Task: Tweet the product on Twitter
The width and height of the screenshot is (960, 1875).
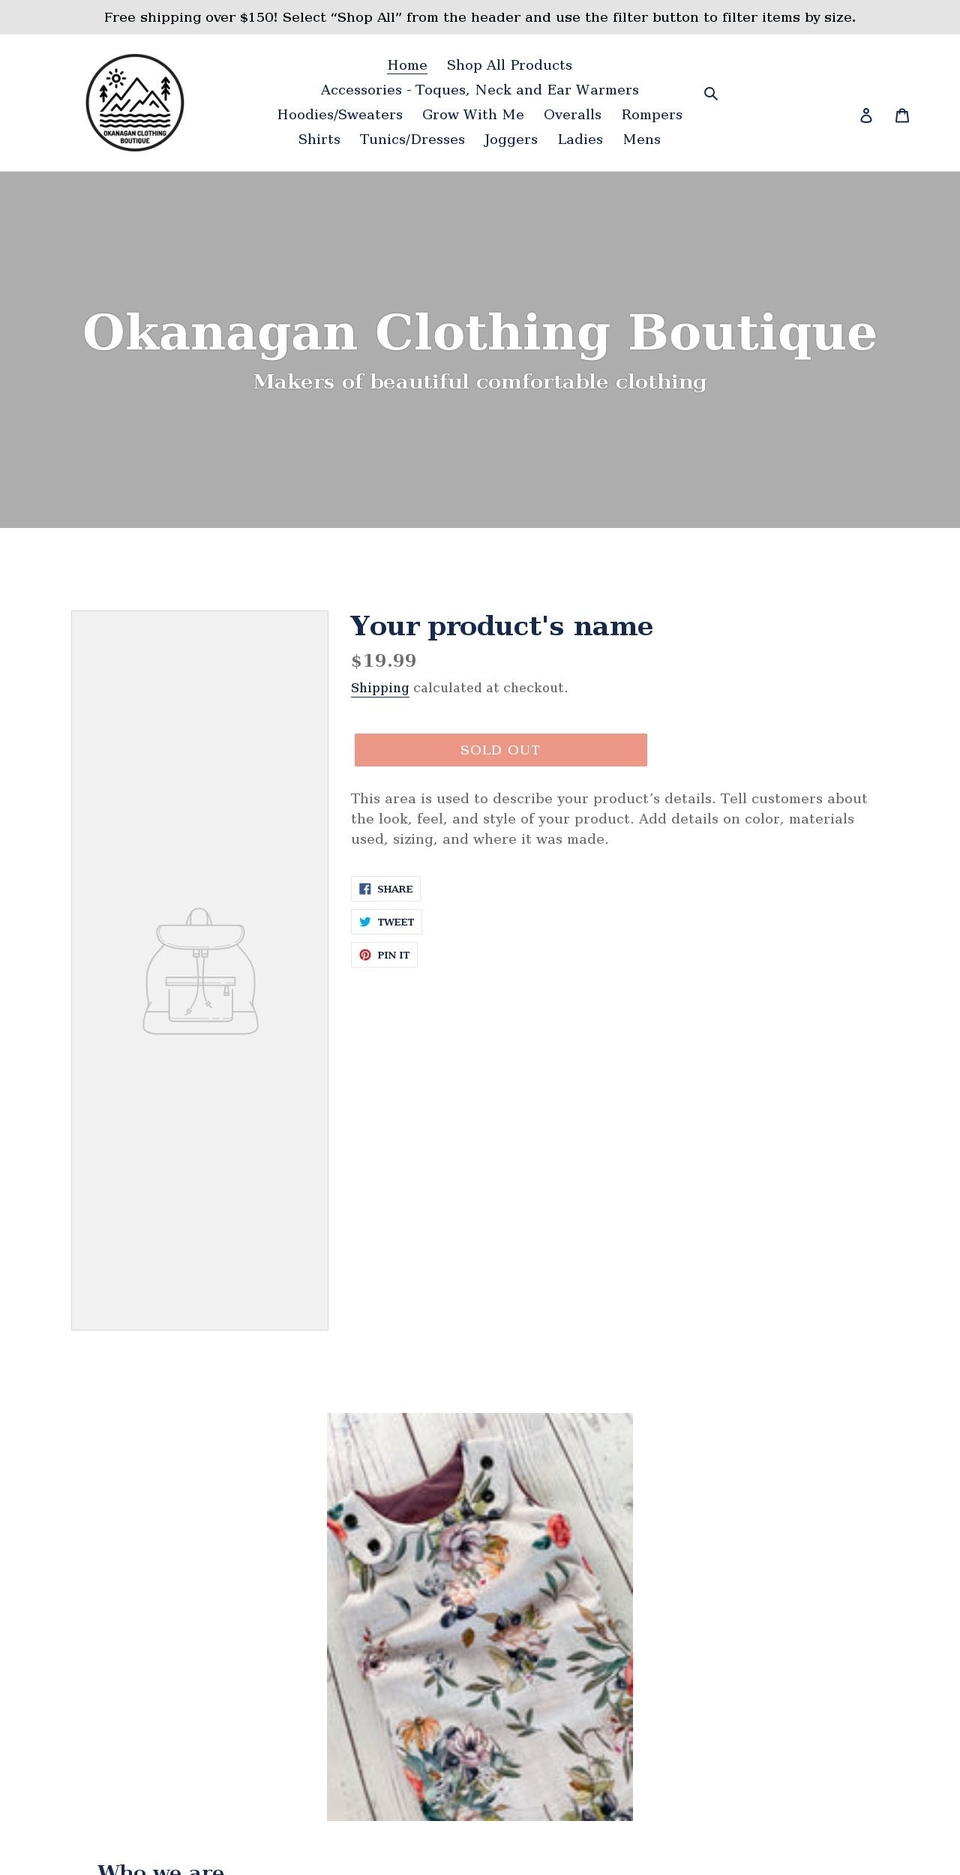Action: (386, 922)
